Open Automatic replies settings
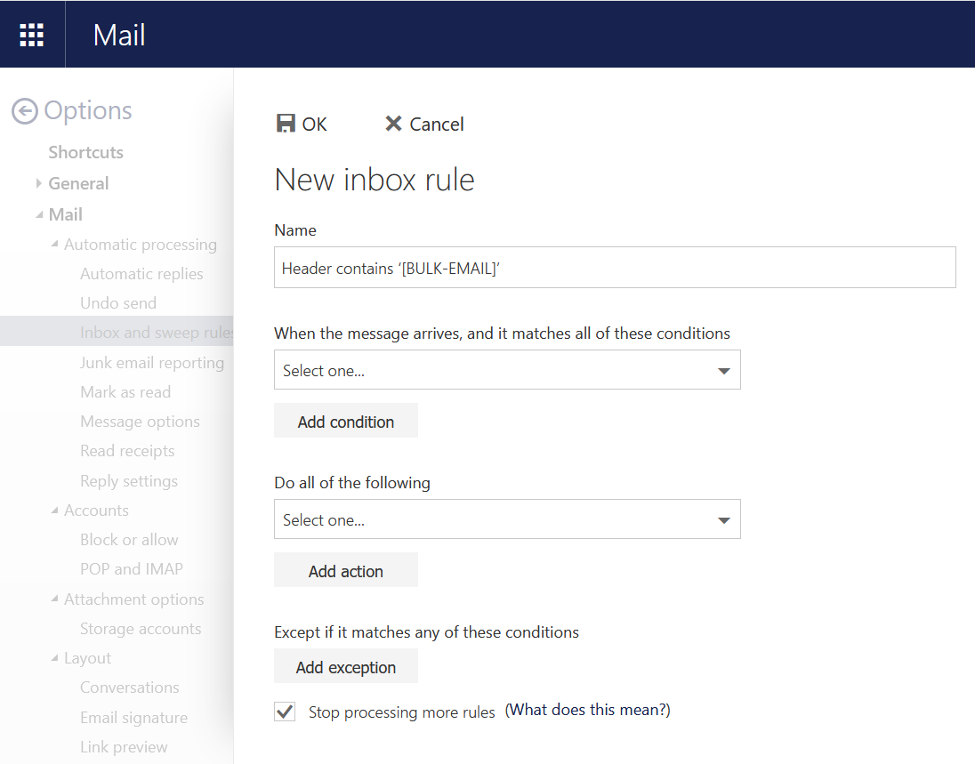977x764 pixels. [141, 274]
